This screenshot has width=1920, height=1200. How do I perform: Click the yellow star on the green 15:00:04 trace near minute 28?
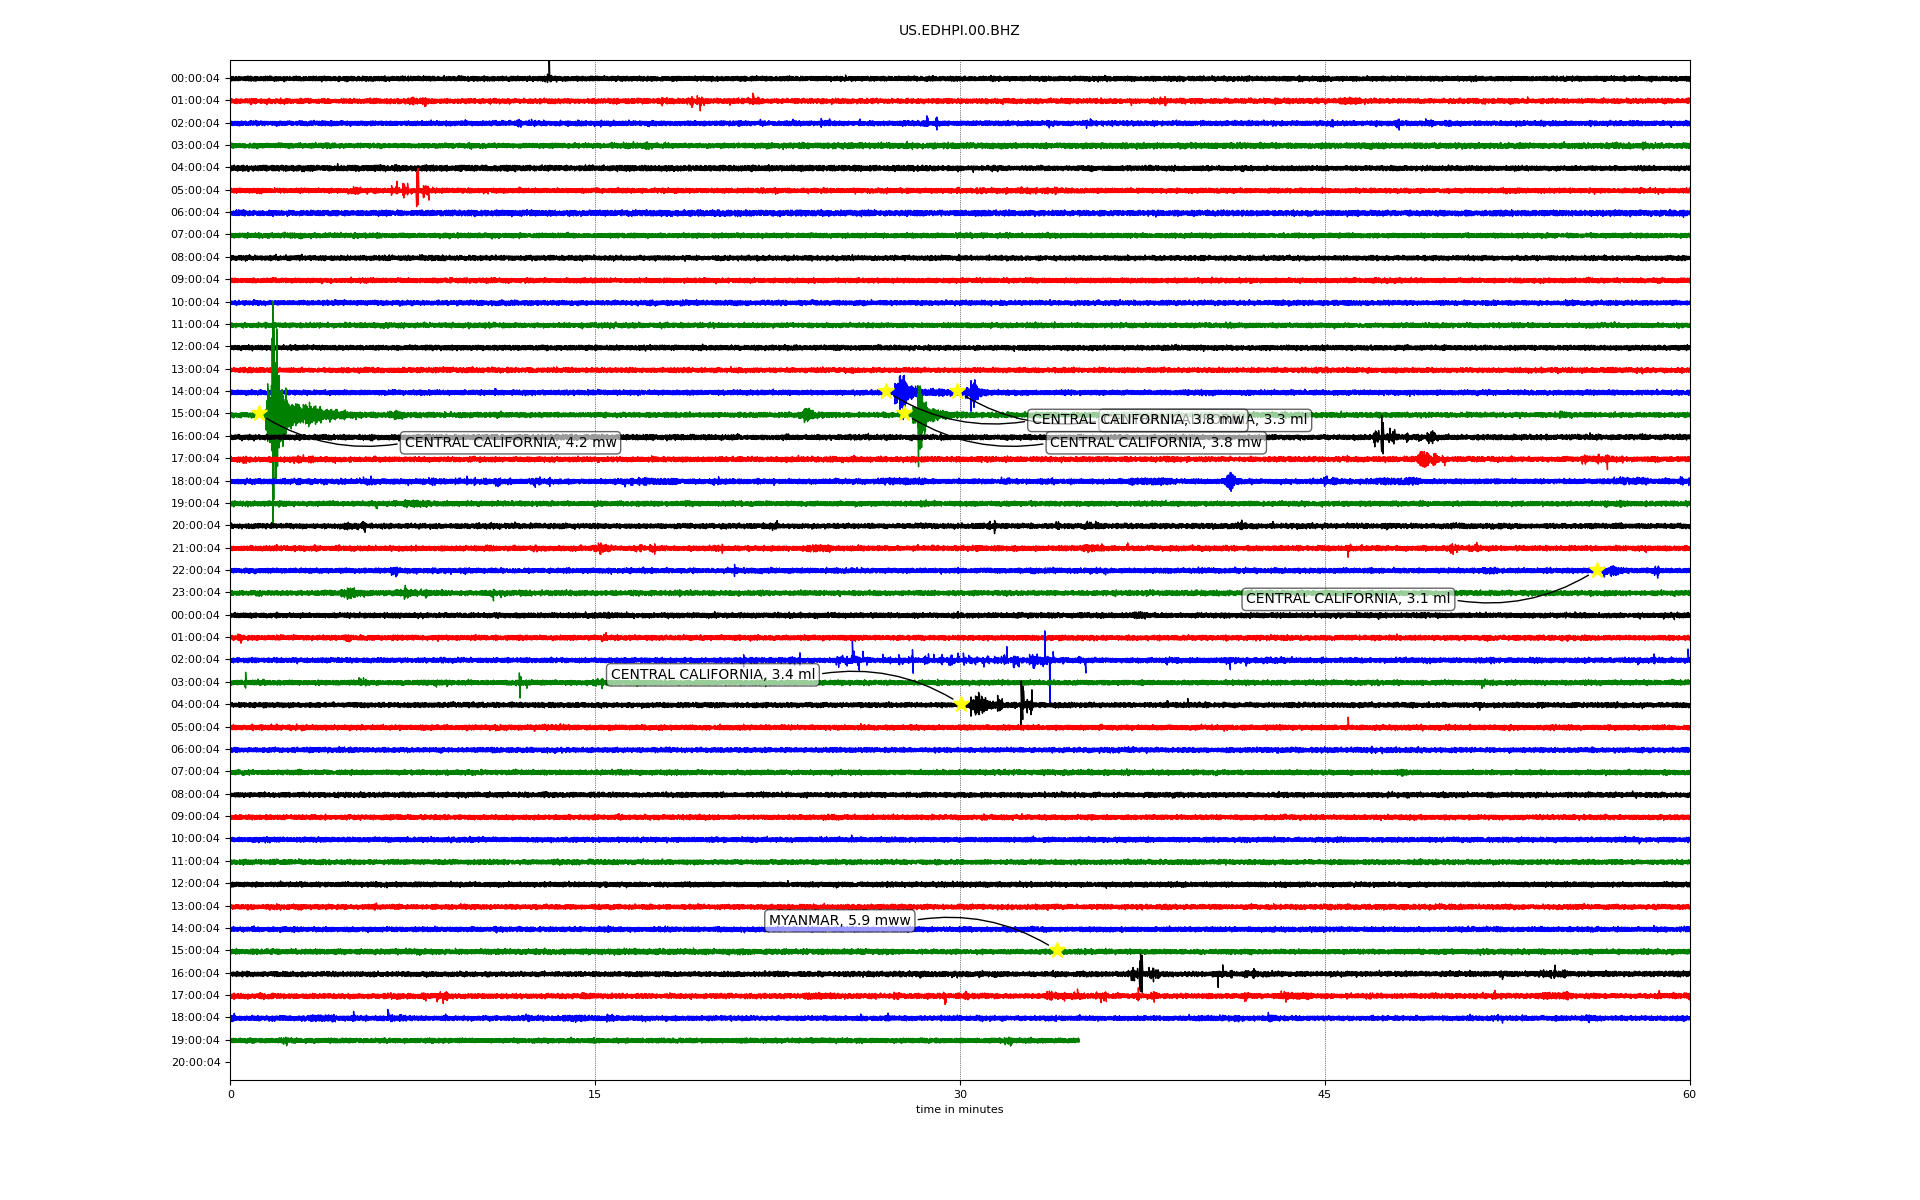click(905, 413)
